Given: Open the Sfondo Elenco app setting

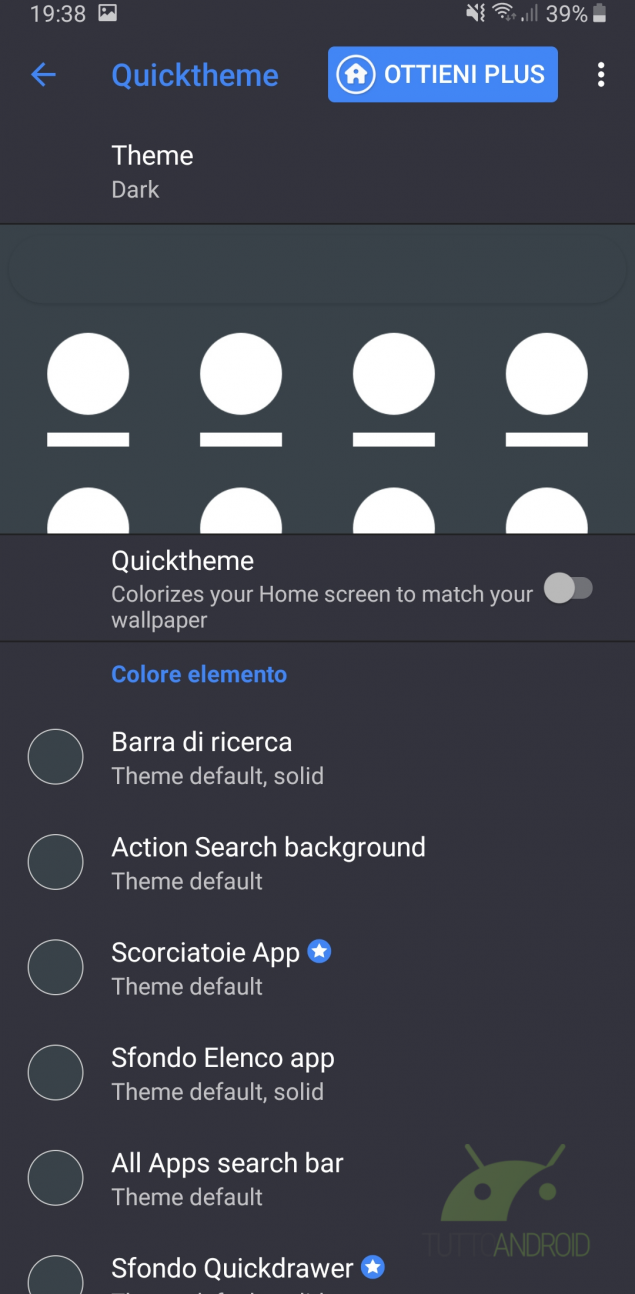Looking at the screenshot, I should (x=223, y=1073).
